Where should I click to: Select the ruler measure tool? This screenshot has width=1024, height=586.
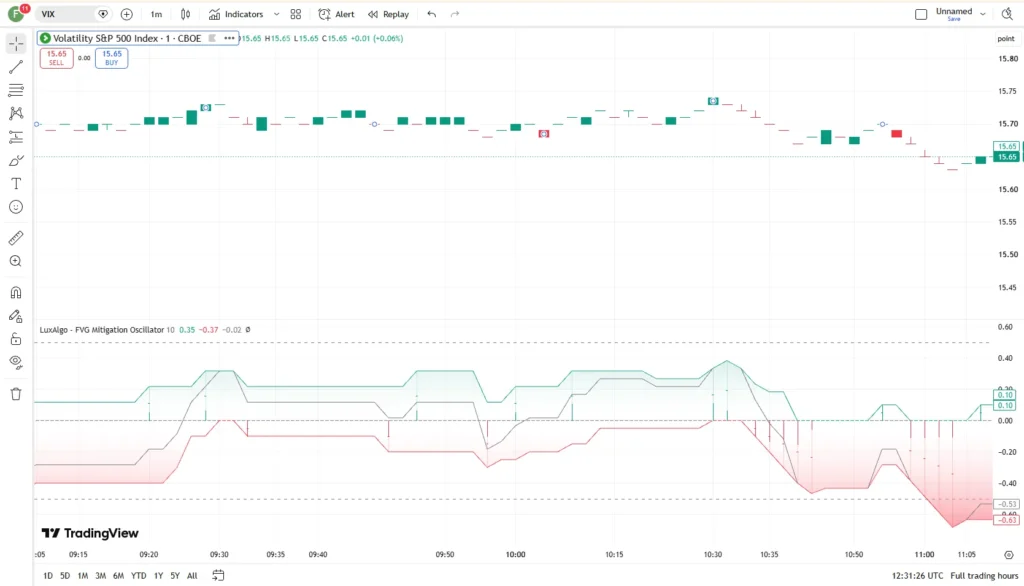[x=16, y=238]
